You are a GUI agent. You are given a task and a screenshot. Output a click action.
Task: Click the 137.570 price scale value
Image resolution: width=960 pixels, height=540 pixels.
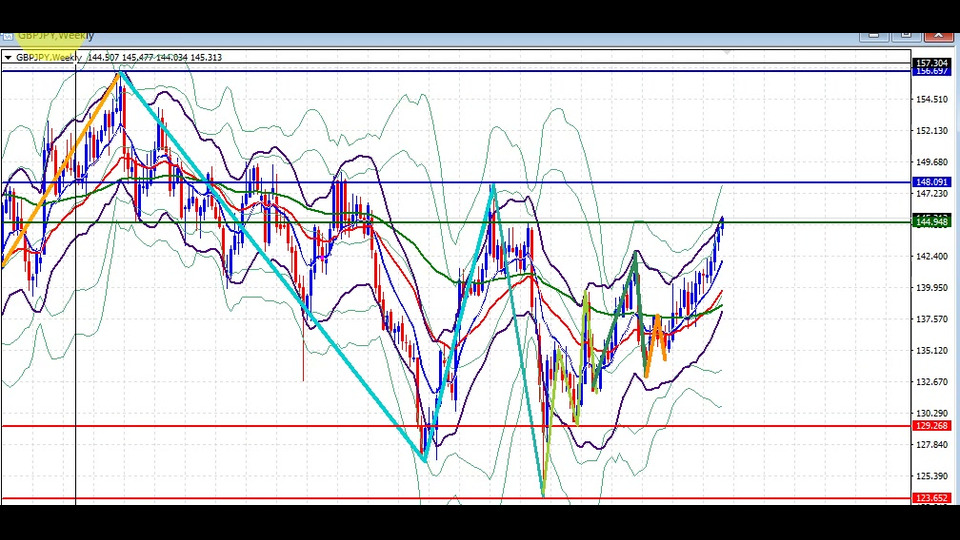pos(932,319)
